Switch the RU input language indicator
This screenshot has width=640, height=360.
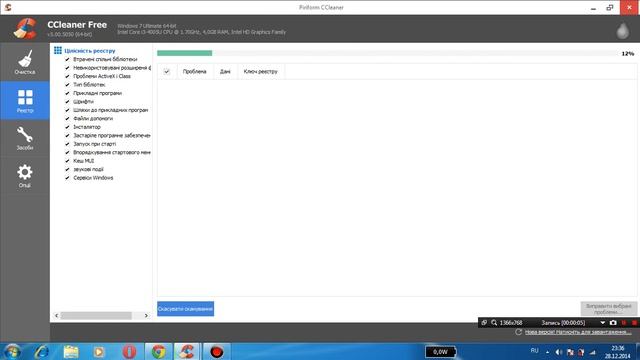point(534,351)
